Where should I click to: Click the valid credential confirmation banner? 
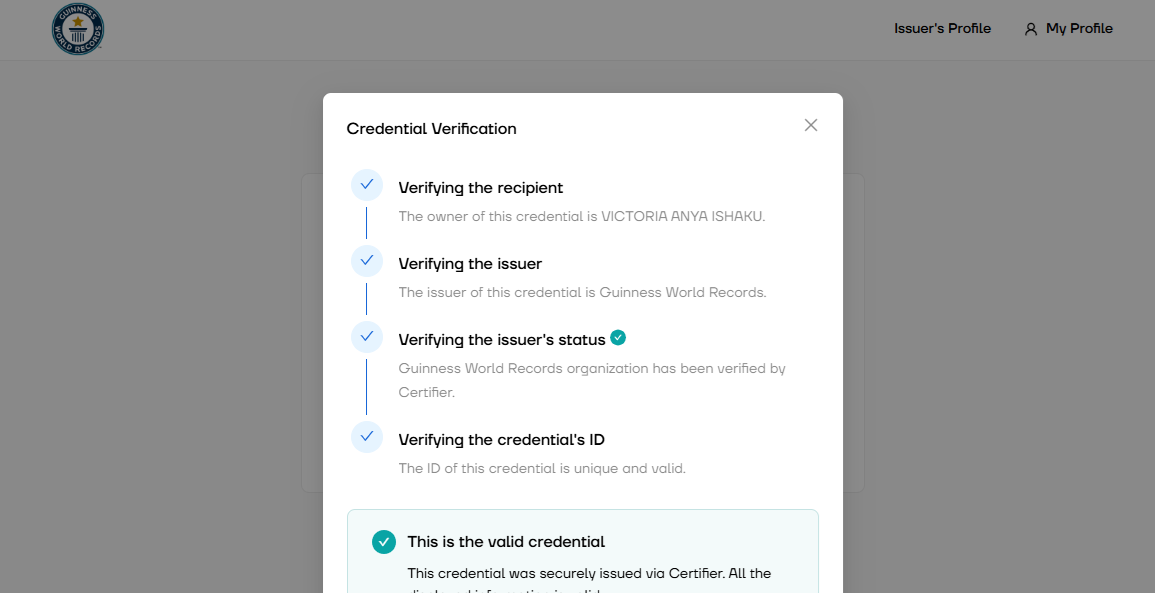click(583, 550)
